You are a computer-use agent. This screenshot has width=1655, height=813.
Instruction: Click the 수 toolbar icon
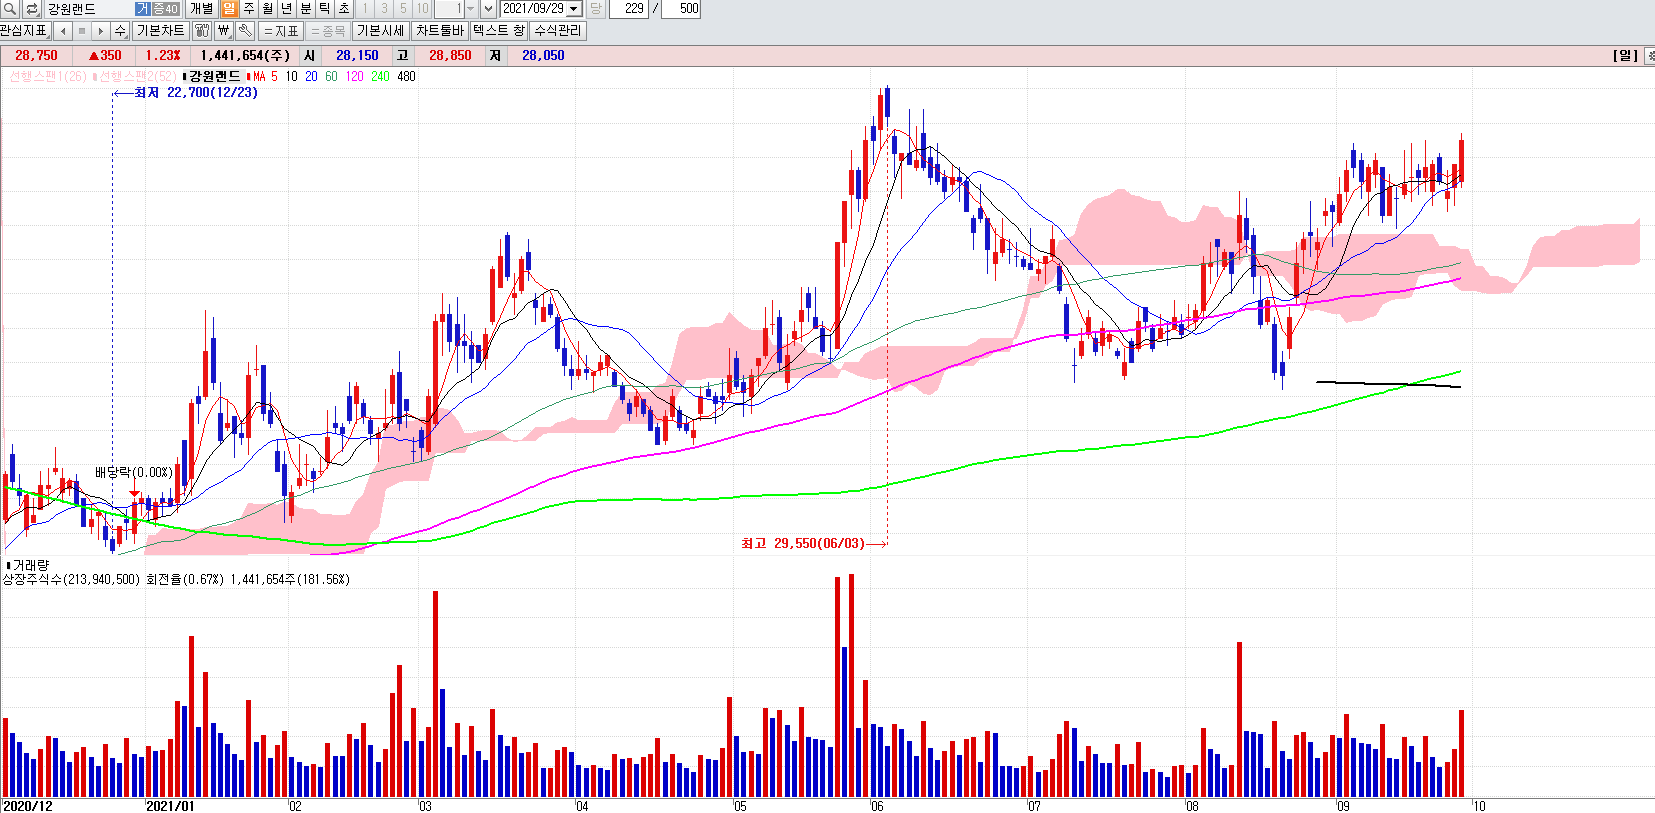click(120, 31)
